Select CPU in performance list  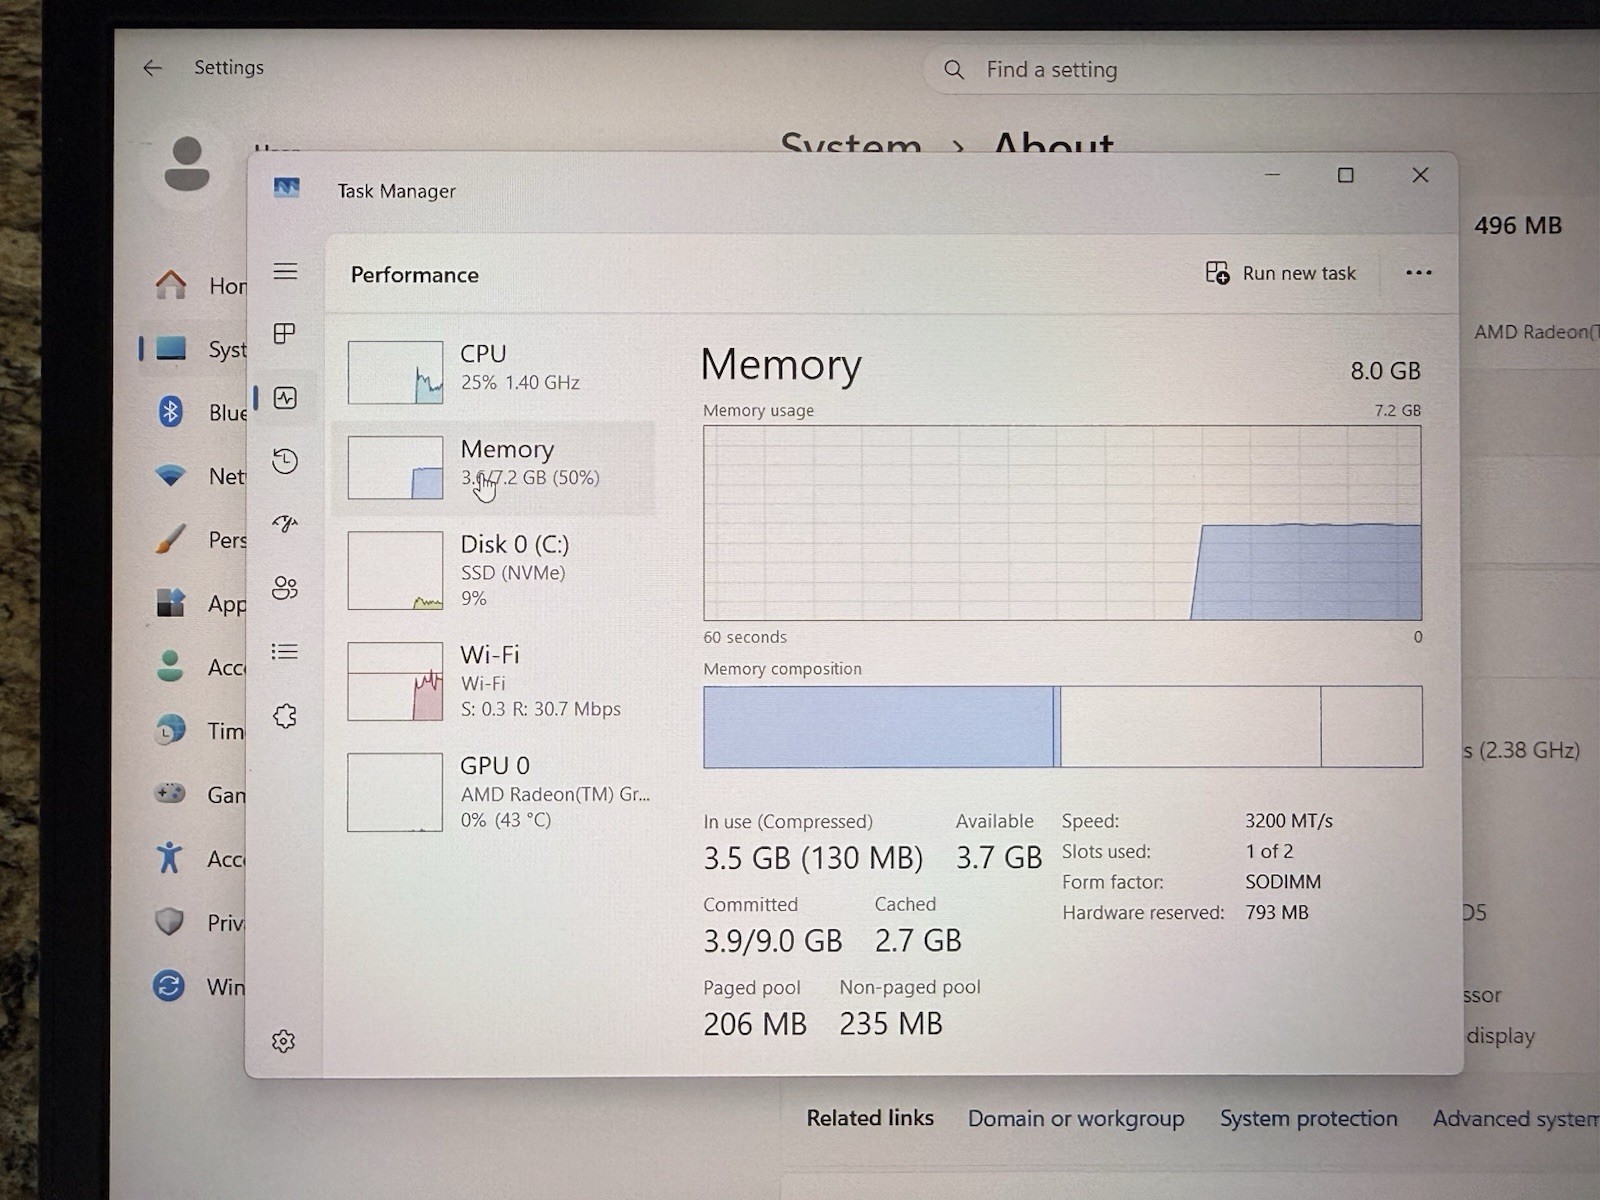pyautogui.click(x=493, y=371)
